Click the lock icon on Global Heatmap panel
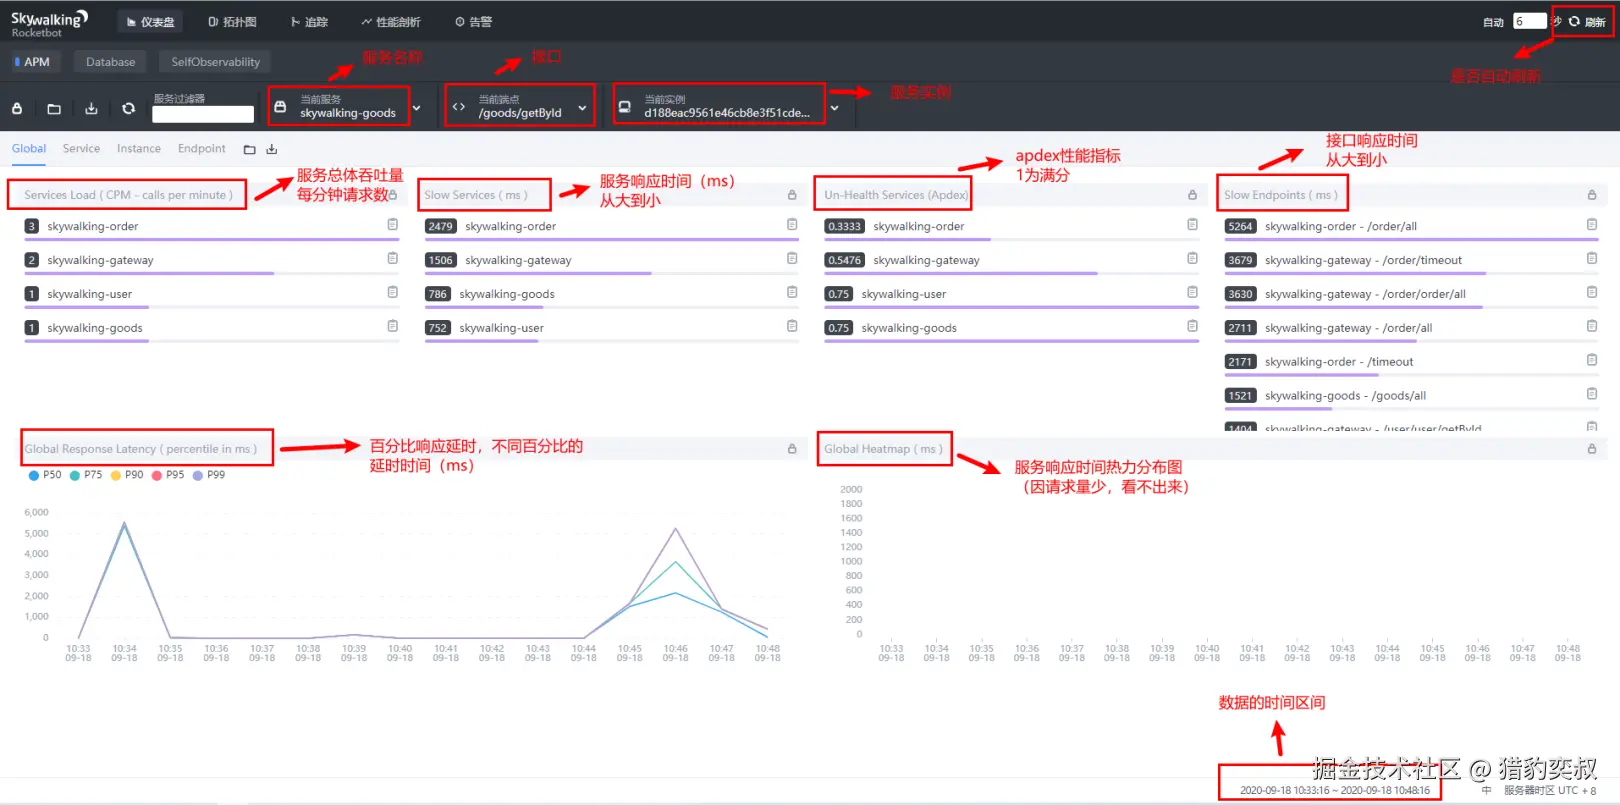1620x805 pixels. [x=1592, y=449]
